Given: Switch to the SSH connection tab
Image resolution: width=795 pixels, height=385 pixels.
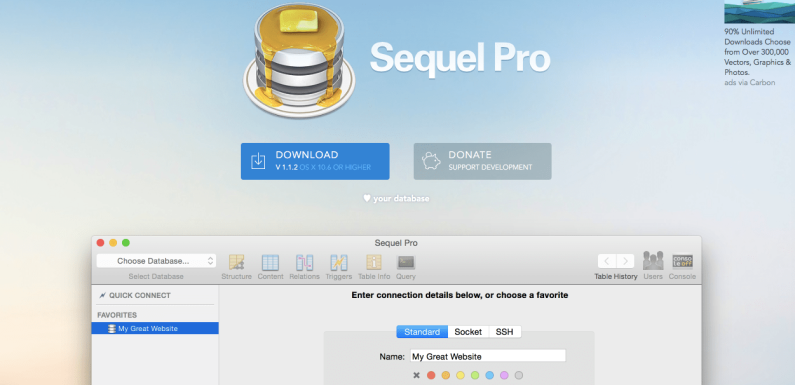Looking at the screenshot, I should click(x=504, y=332).
